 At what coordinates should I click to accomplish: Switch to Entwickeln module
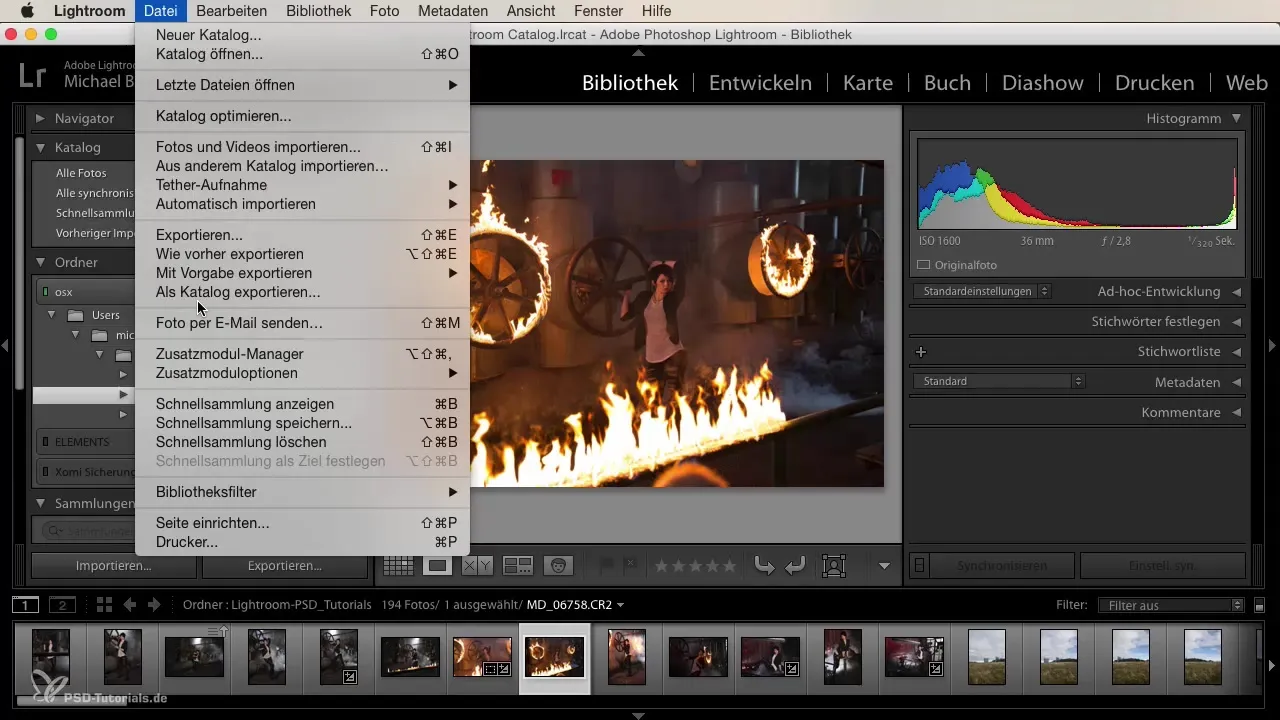(x=760, y=83)
